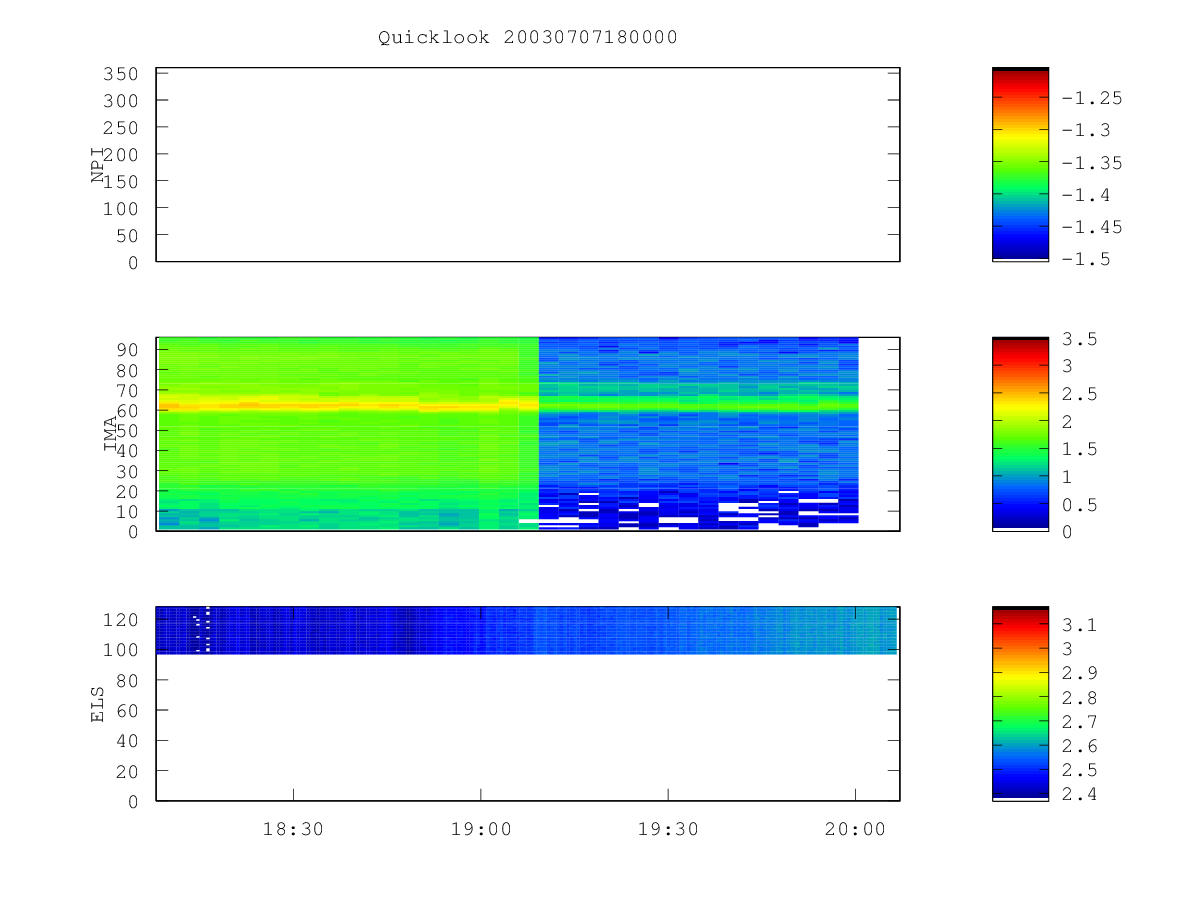Select the IMA axis label
This screenshot has width=1200, height=900.
click(110, 434)
